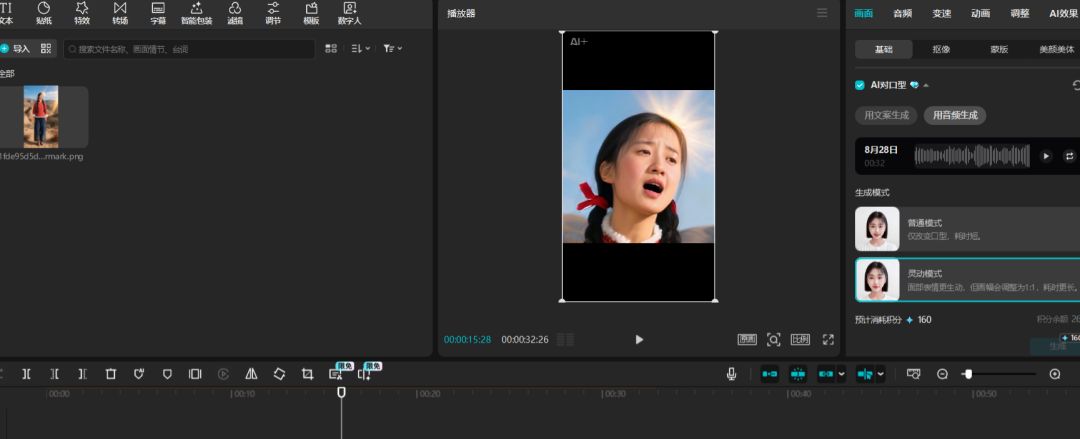Choose 用文案生成 text generation option
Image resolution: width=1080 pixels, height=439 pixels.
coord(886,115)
